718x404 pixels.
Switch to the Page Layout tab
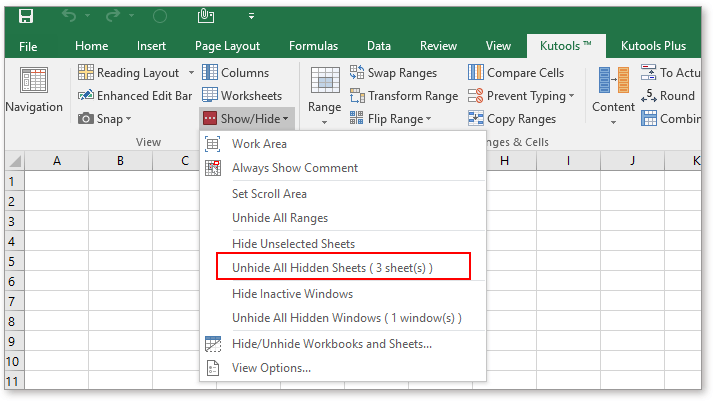point(227,46)
